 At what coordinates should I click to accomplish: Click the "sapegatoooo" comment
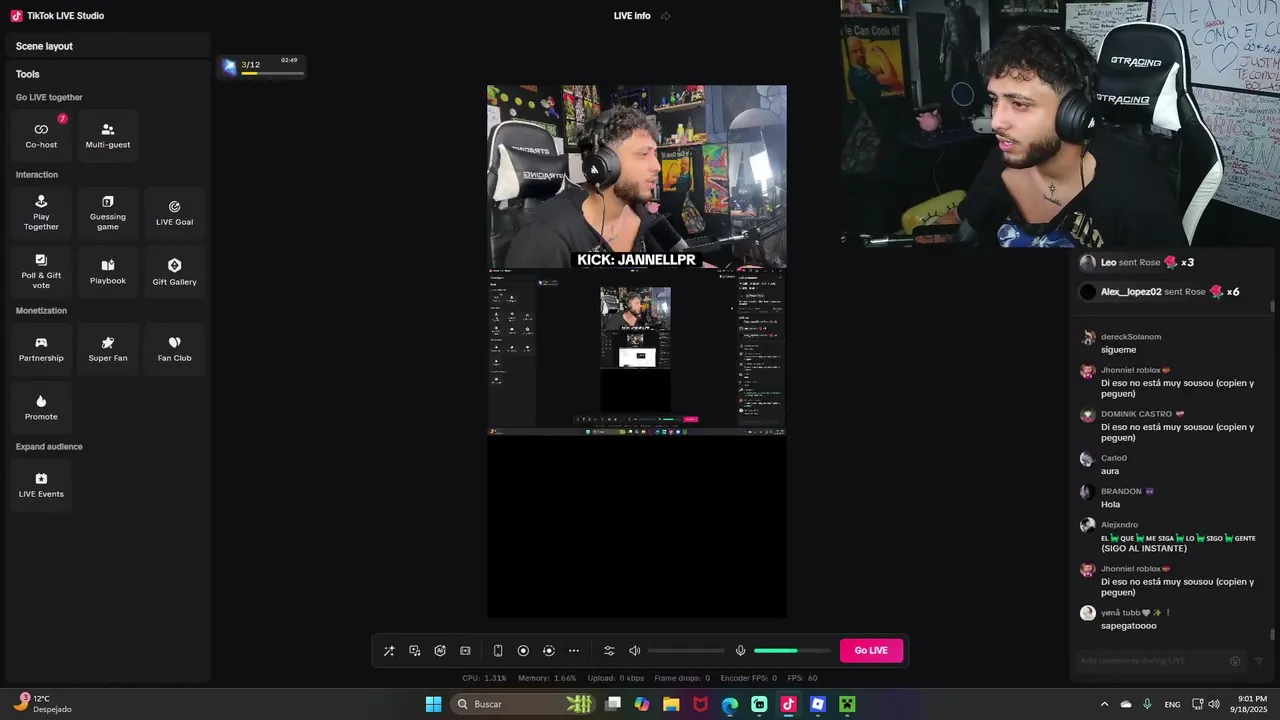(x=1129, y=626)
